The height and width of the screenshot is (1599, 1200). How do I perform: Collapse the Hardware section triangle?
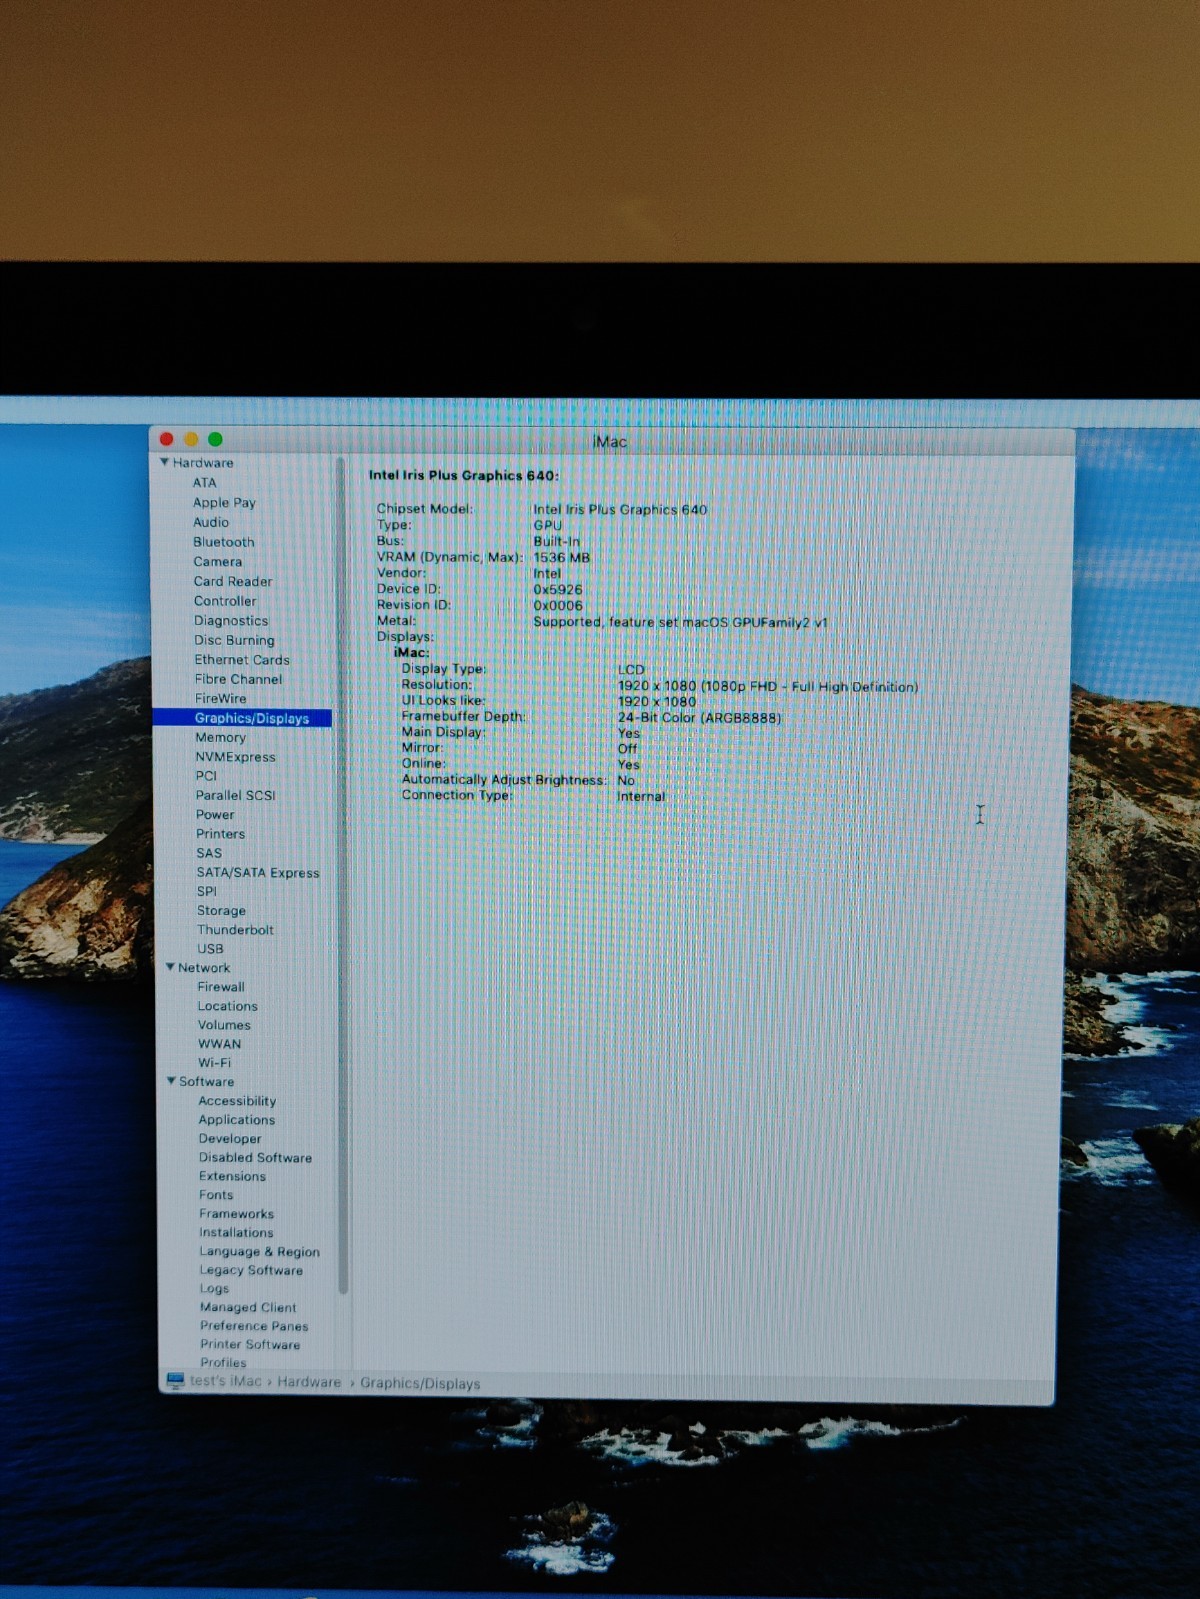coord(164,462)
